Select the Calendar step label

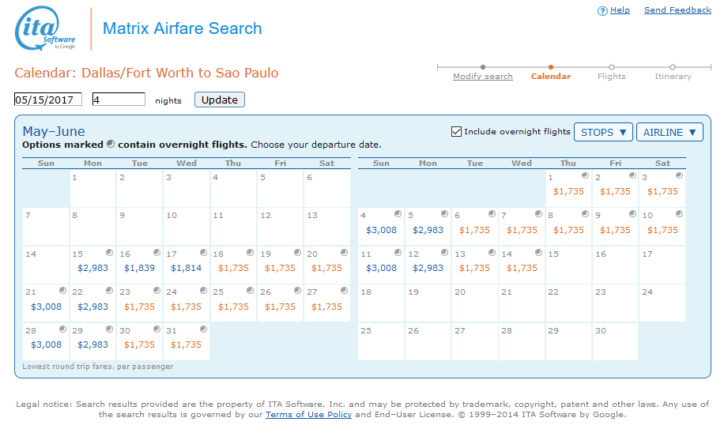551,77
